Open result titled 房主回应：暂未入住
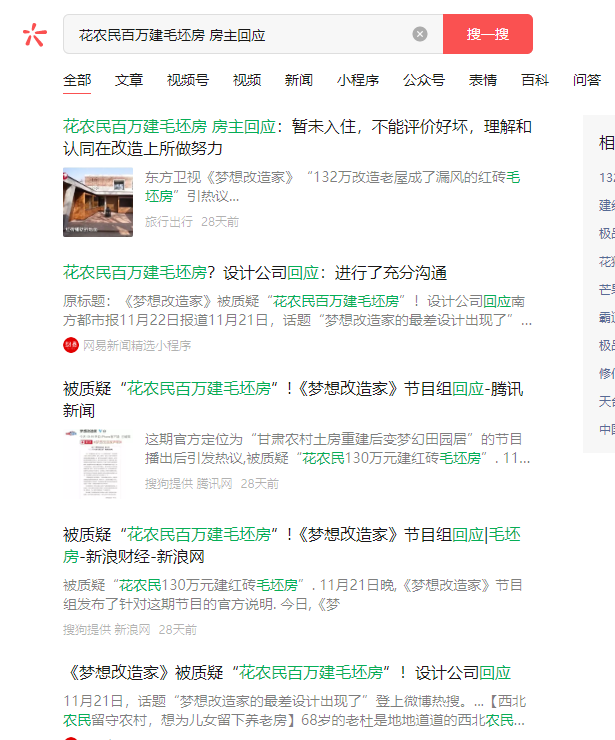This screenshot has width=615, height=740. [x=297, y=137]
